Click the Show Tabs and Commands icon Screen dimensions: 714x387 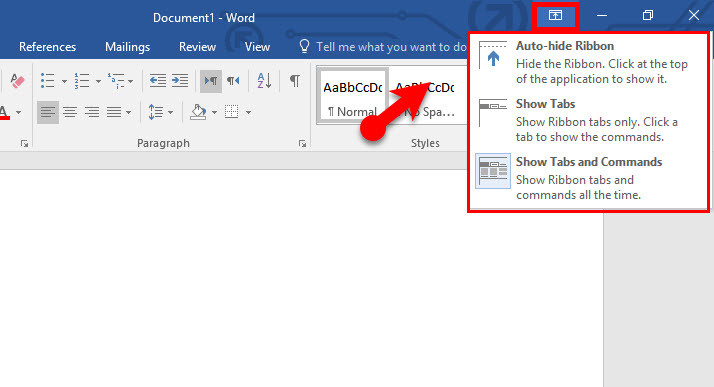pyautogui.click(x=493, y=171)
